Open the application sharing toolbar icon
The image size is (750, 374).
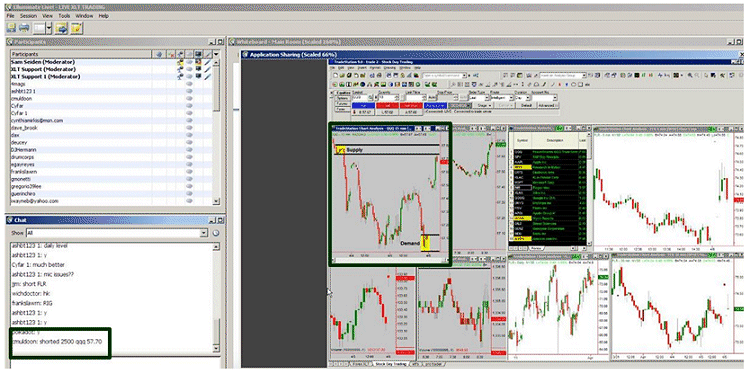click(x=61, y=28)
